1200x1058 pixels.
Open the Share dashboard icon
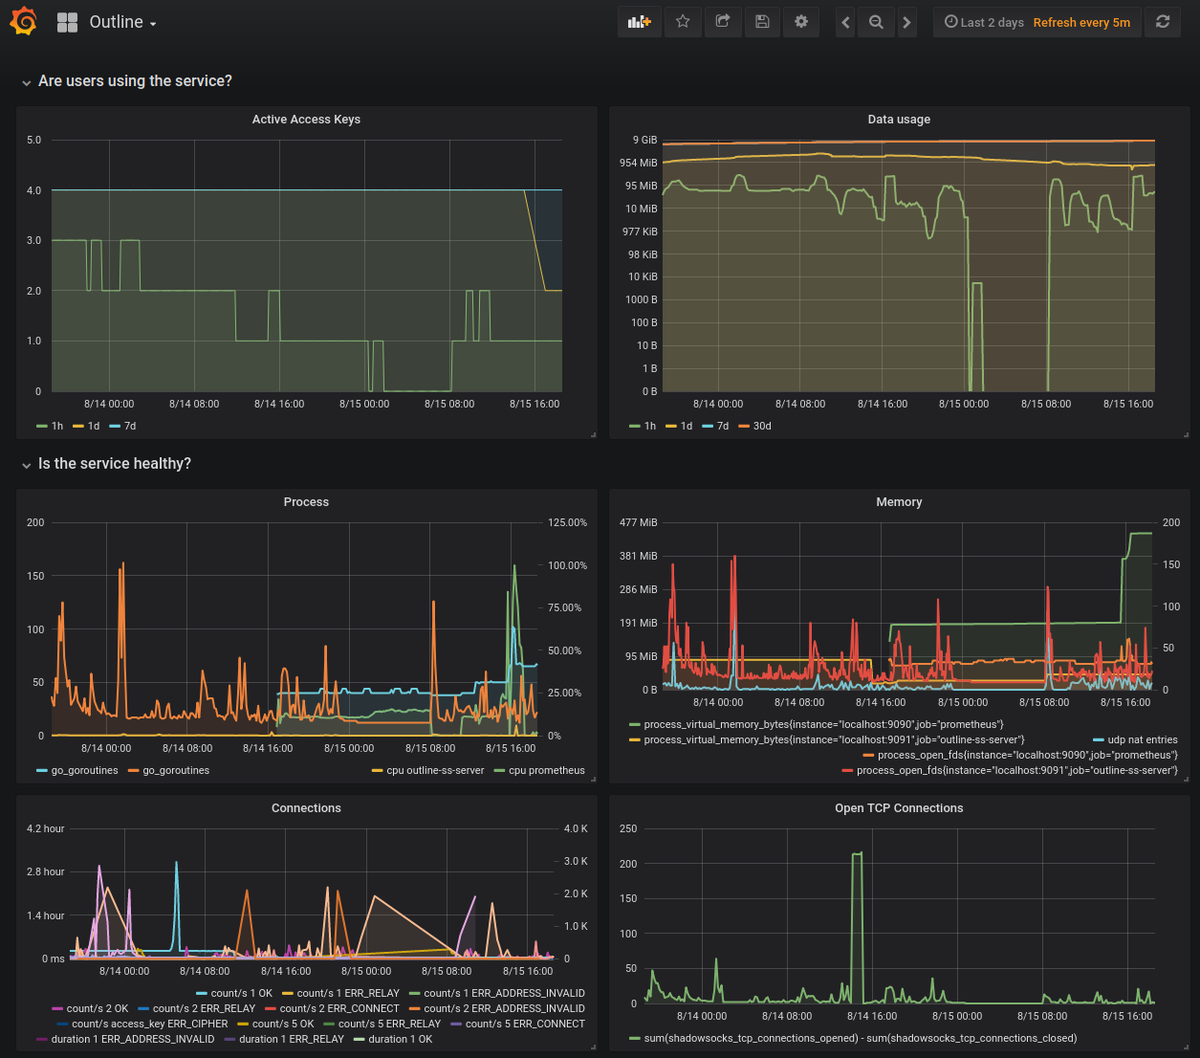pyautogui.click(x=722, y=22)
